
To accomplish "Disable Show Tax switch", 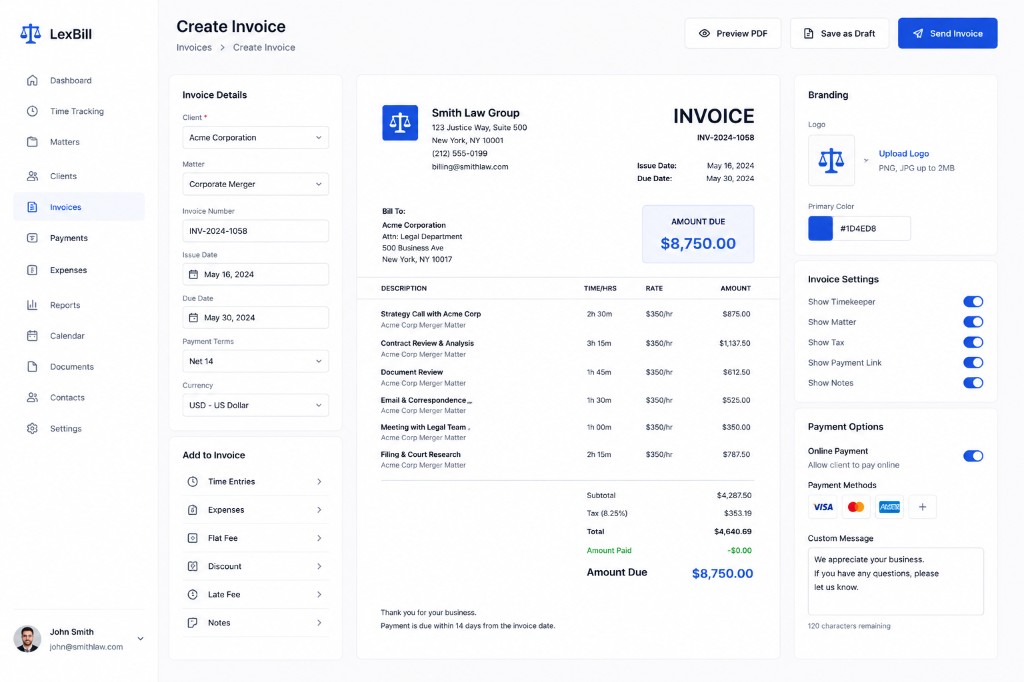I will coord(973,342).
